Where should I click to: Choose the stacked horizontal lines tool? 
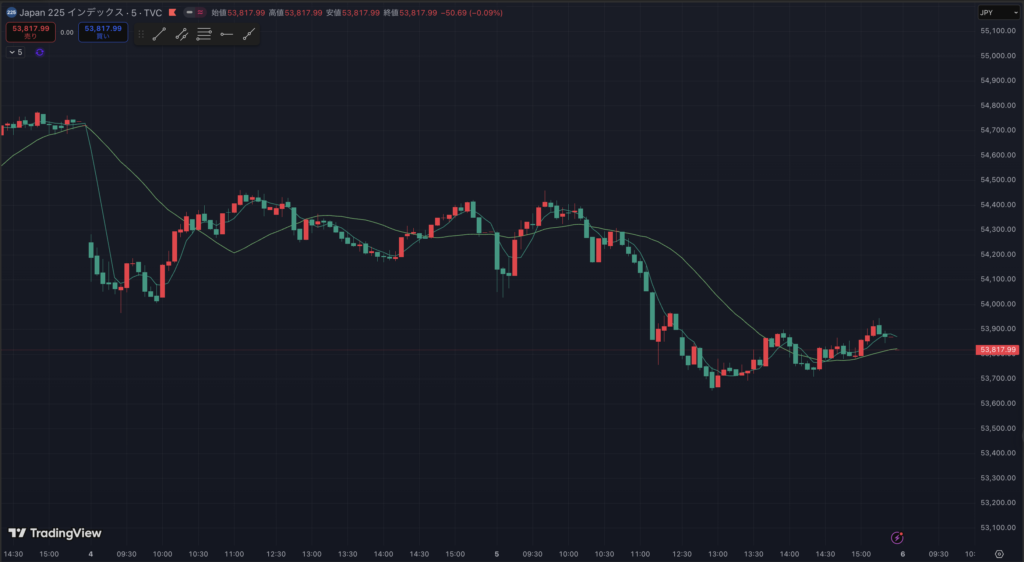coord(204,34)
